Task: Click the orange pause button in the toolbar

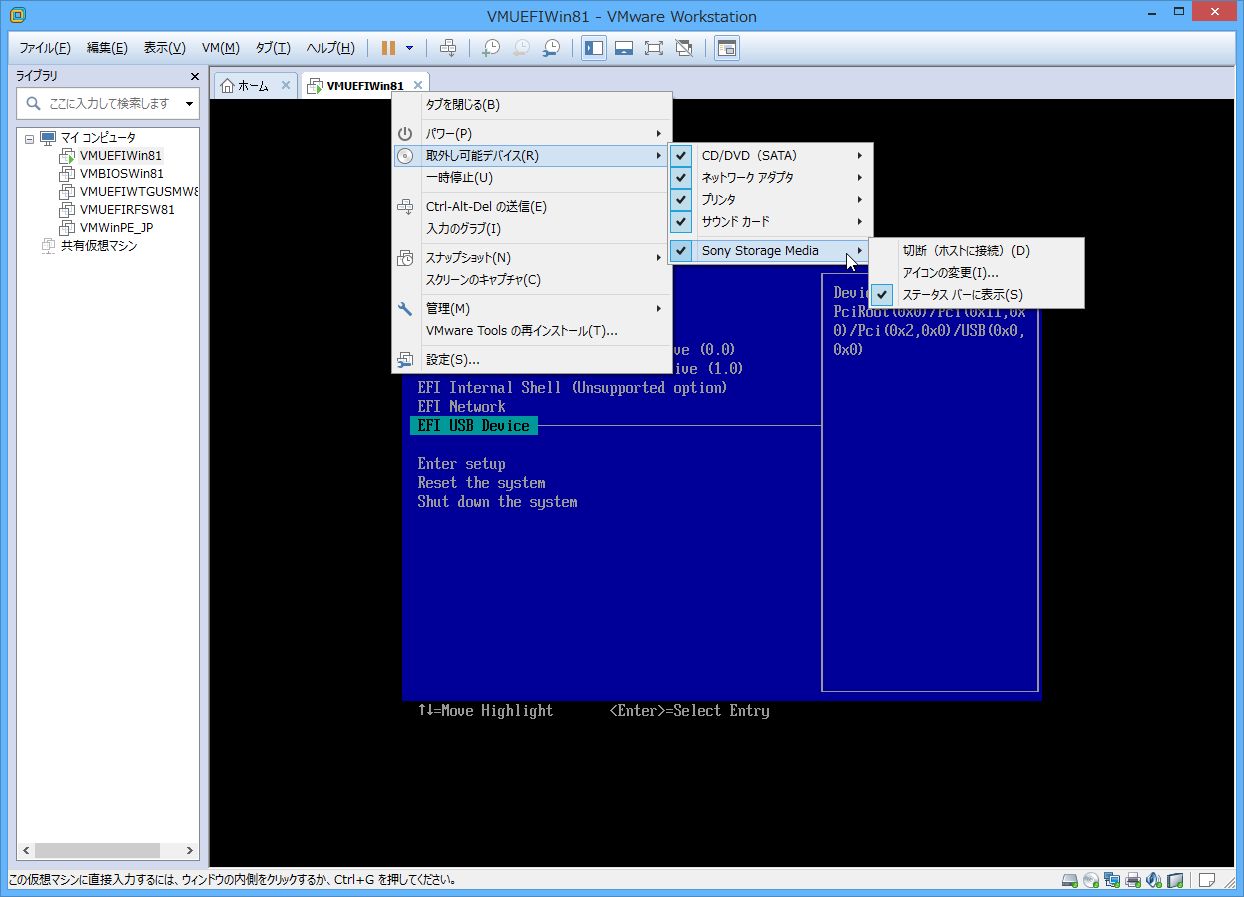Action: (x=388, y=48)
